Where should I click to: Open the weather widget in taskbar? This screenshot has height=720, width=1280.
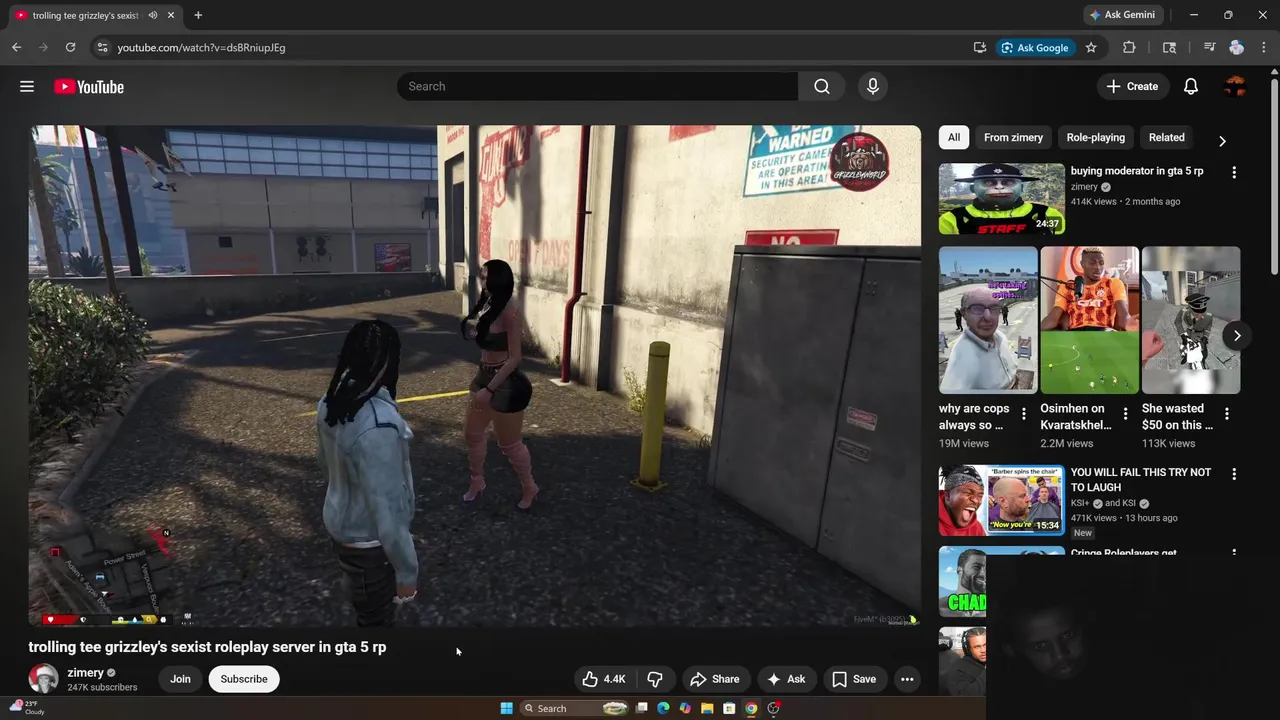click(27, 707)
